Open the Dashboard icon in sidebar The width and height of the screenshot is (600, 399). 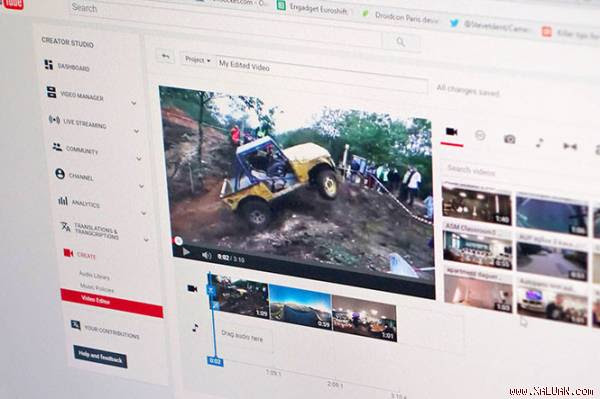(x=49, y=65)
